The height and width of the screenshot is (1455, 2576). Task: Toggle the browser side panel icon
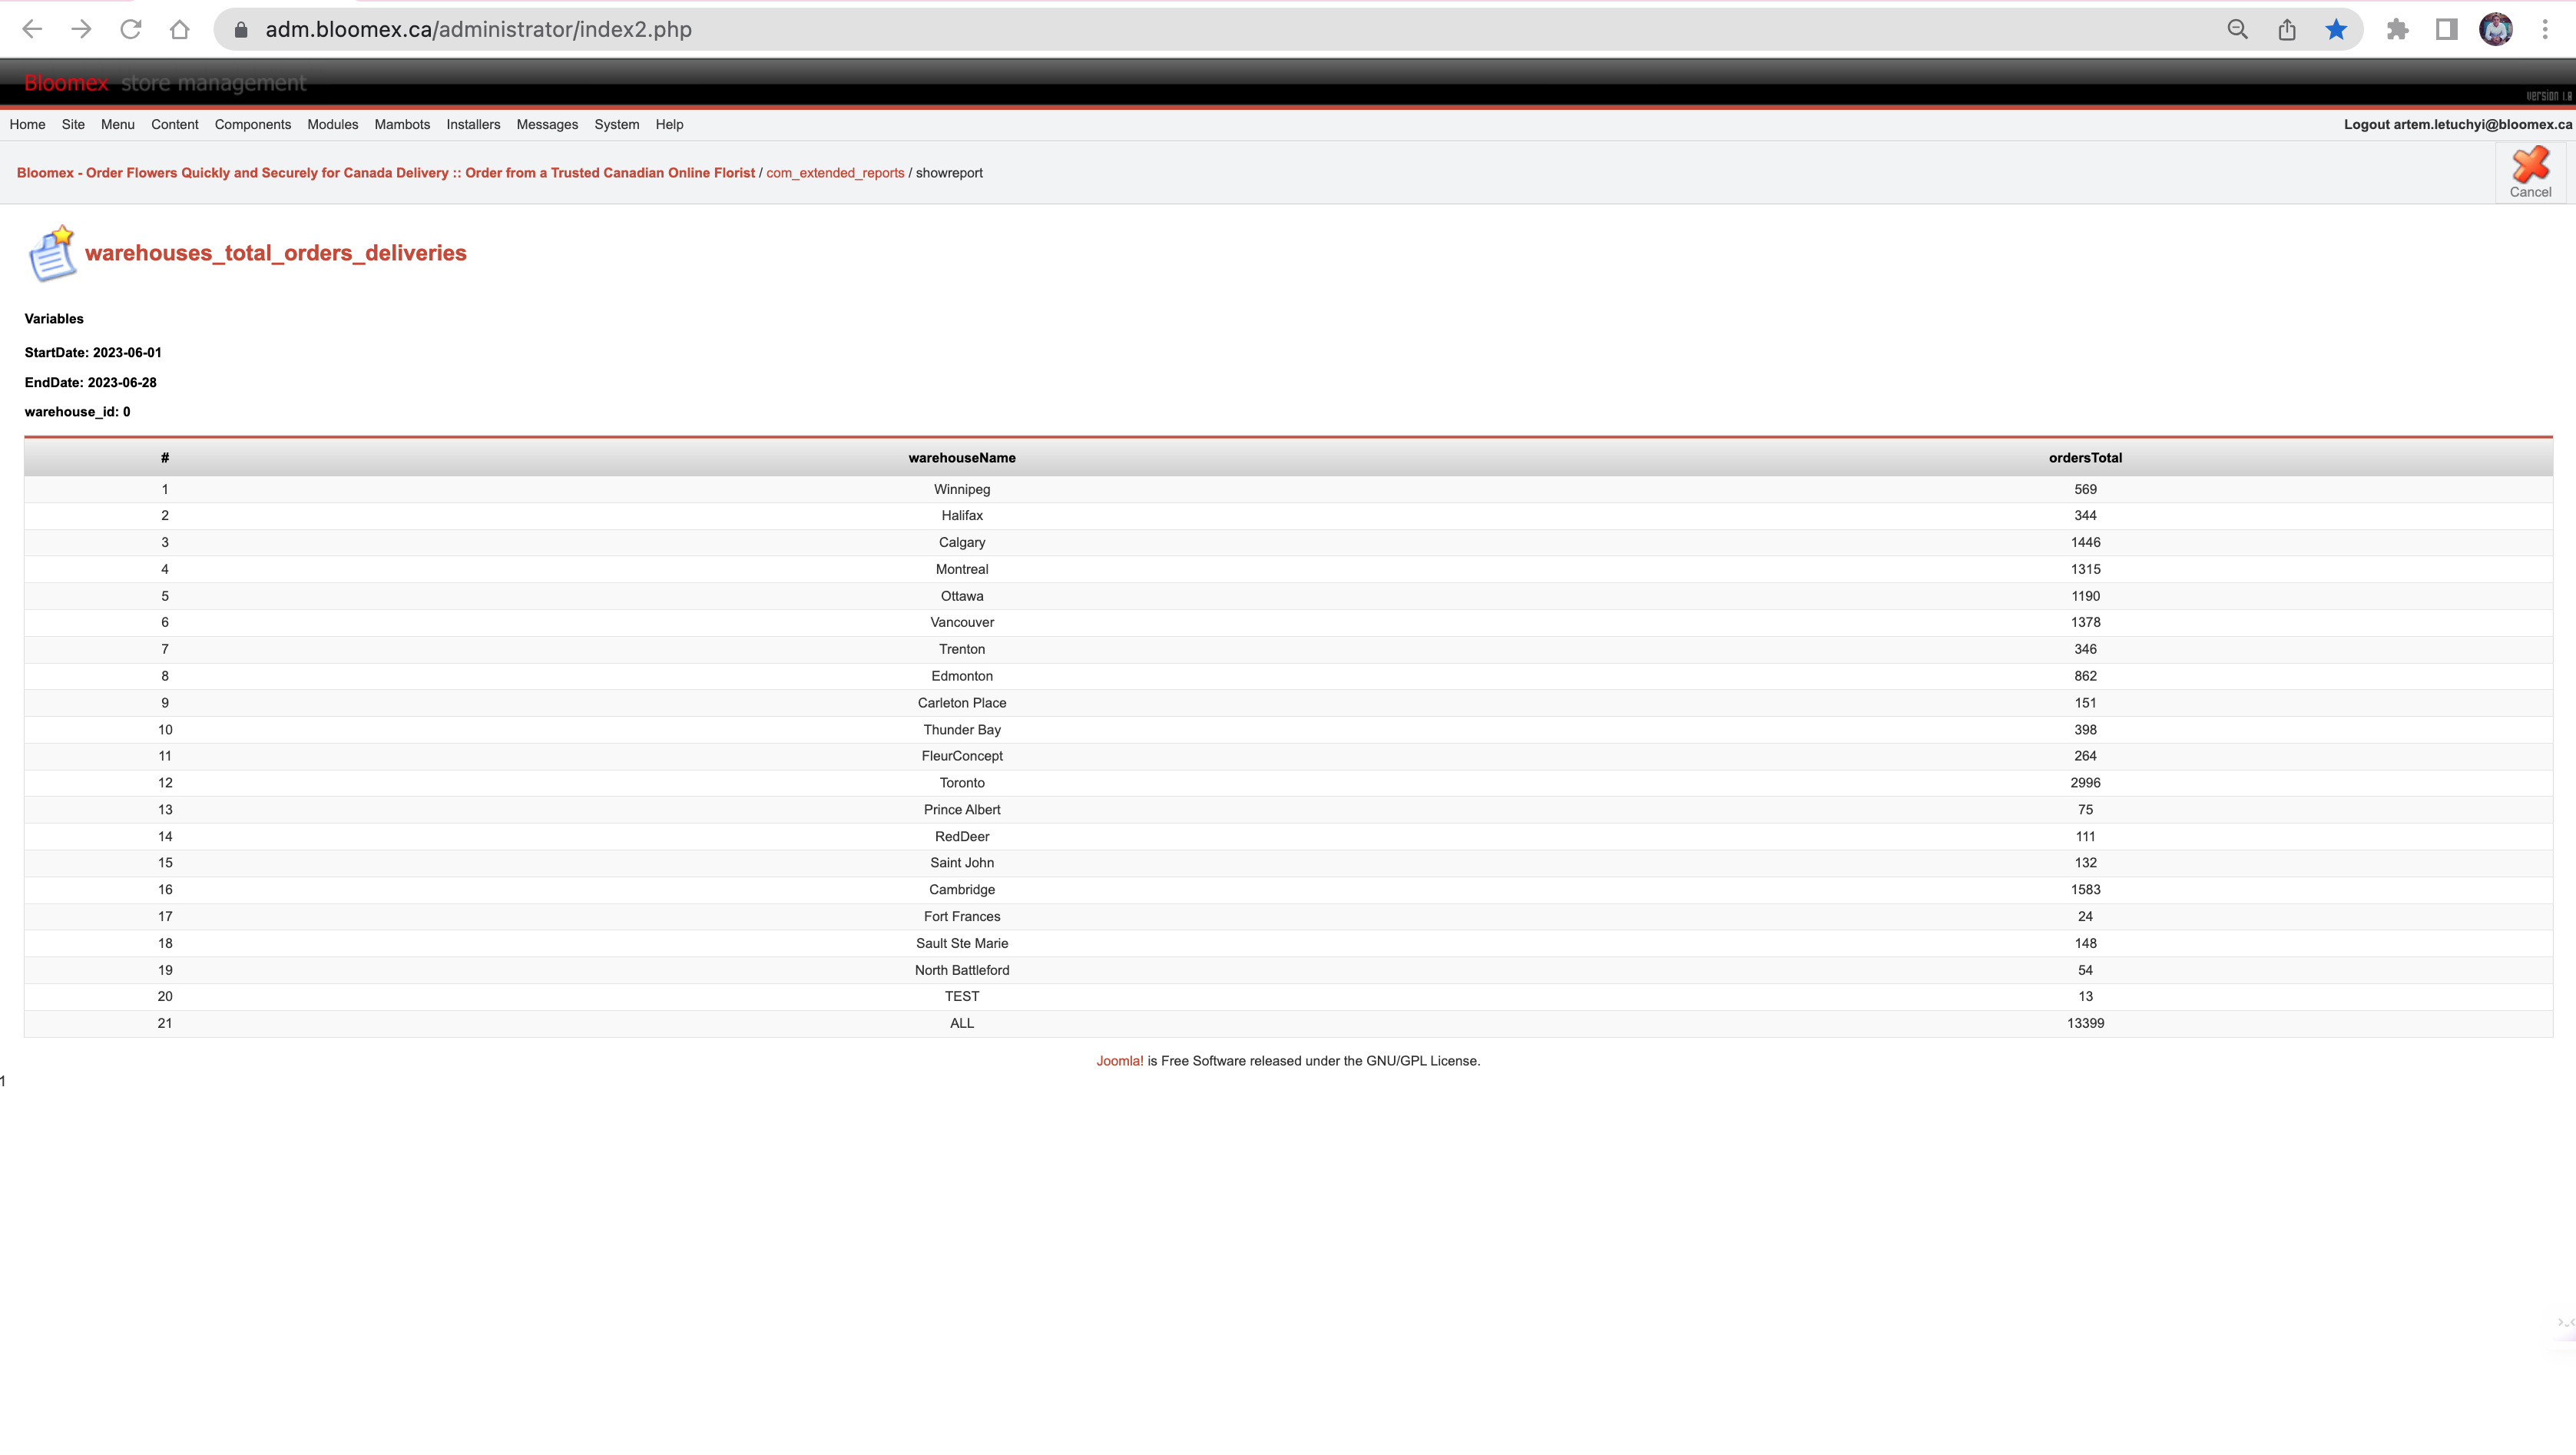pyautogui.click(x=2446, y=30)
